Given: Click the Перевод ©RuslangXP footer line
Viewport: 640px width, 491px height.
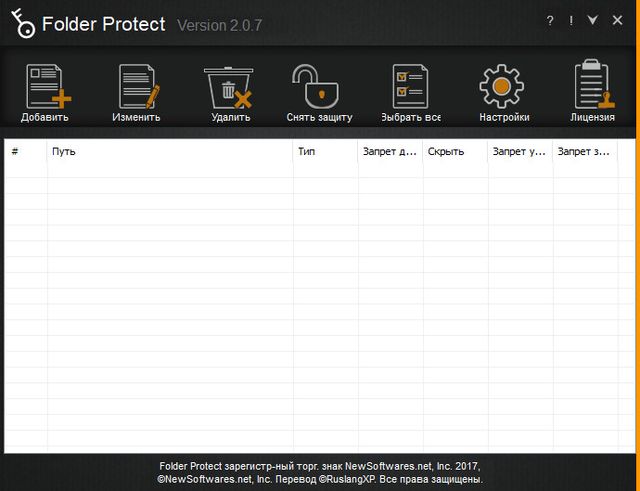Looking at the screenshot, I should 320,479.
